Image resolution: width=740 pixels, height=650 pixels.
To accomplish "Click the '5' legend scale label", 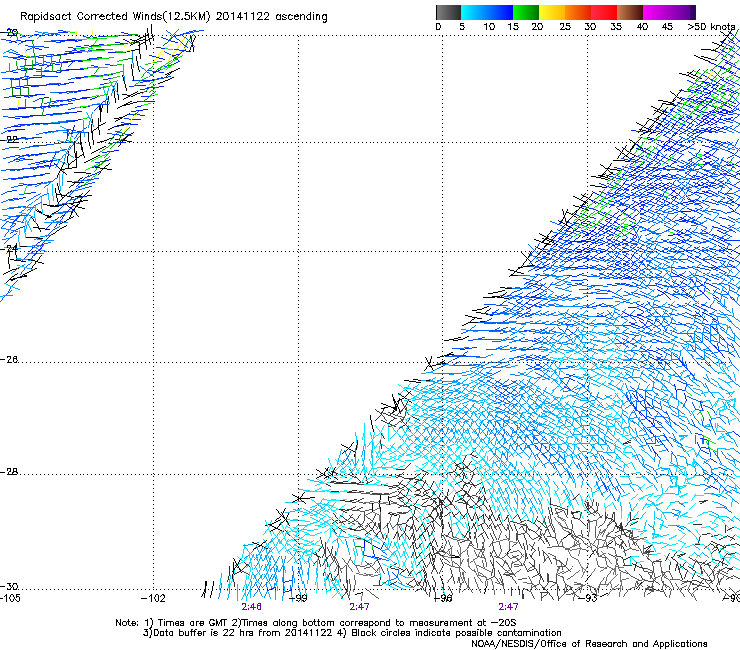I will pyautogui.click(x=462, y=27).
